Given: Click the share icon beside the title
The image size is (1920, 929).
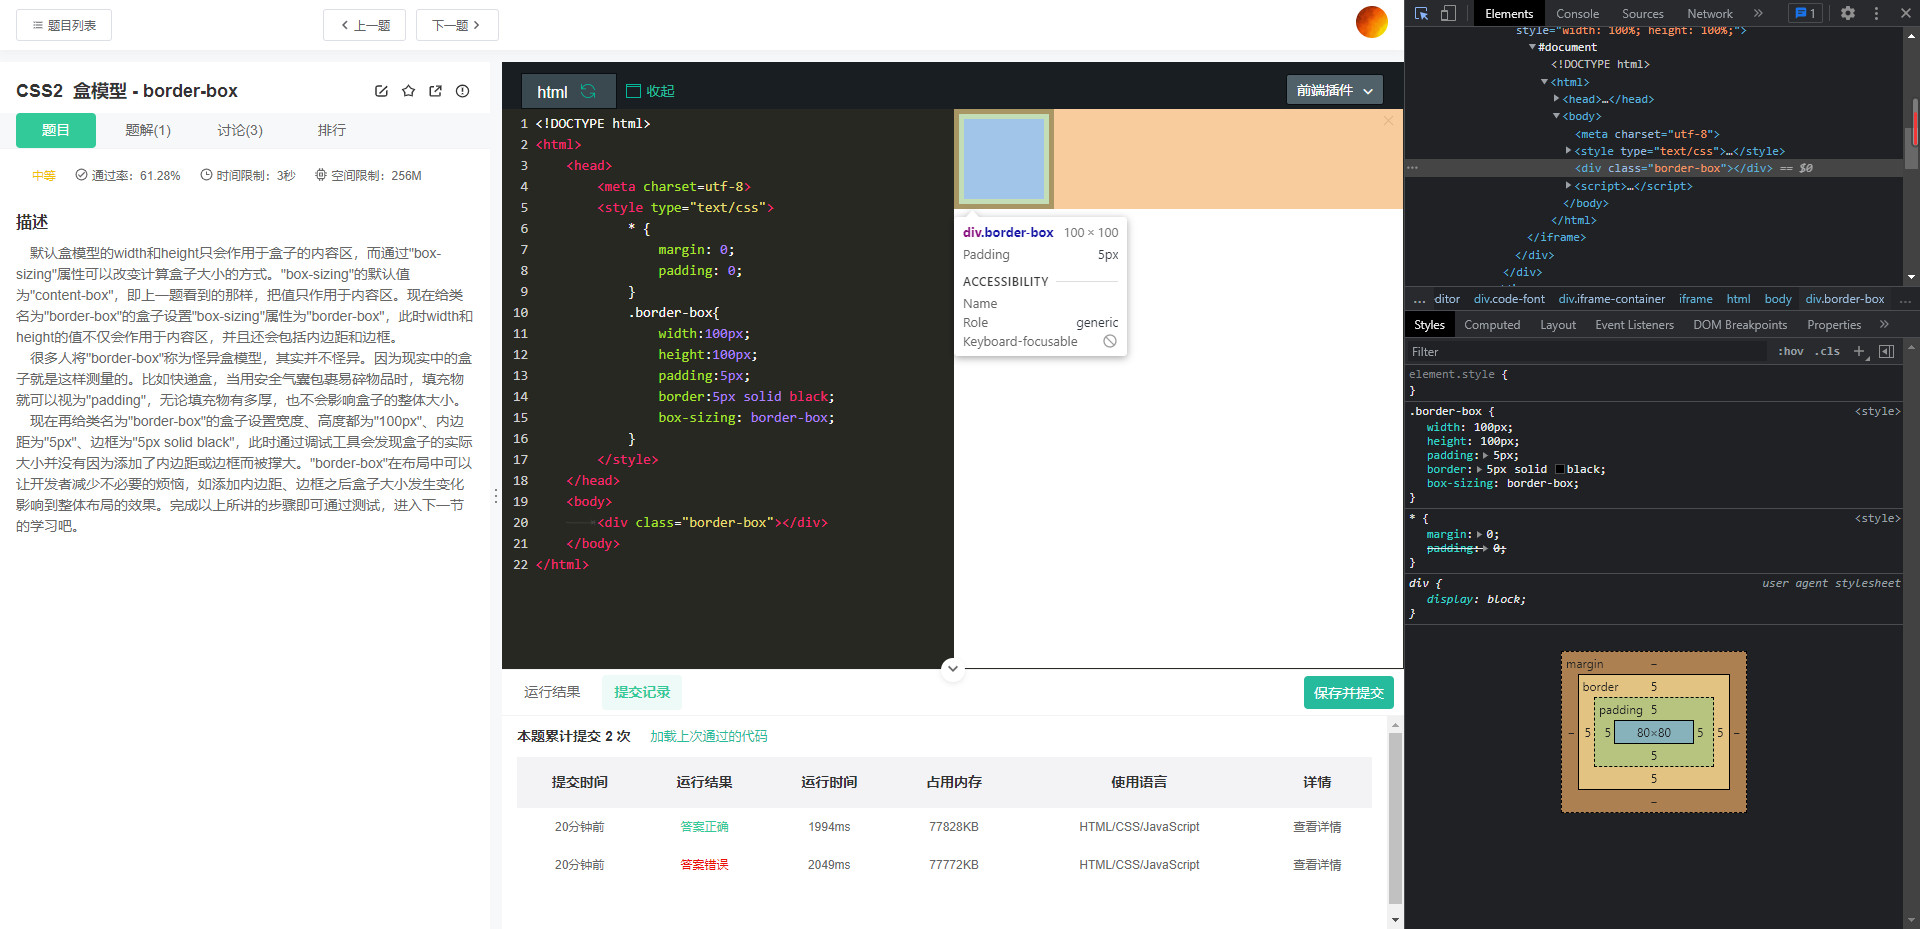Looking at the screenshot, I should (x=435, y=91).
